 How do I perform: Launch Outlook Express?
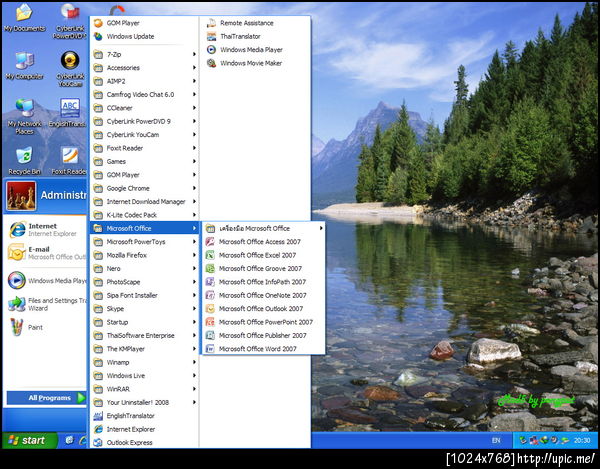(x=145, y=442)
